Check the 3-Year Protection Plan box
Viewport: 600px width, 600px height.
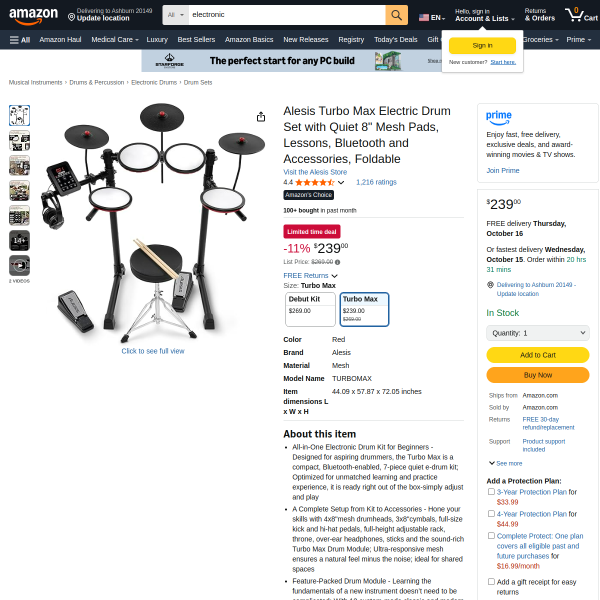pyautogui.click(x=491, y=492)
